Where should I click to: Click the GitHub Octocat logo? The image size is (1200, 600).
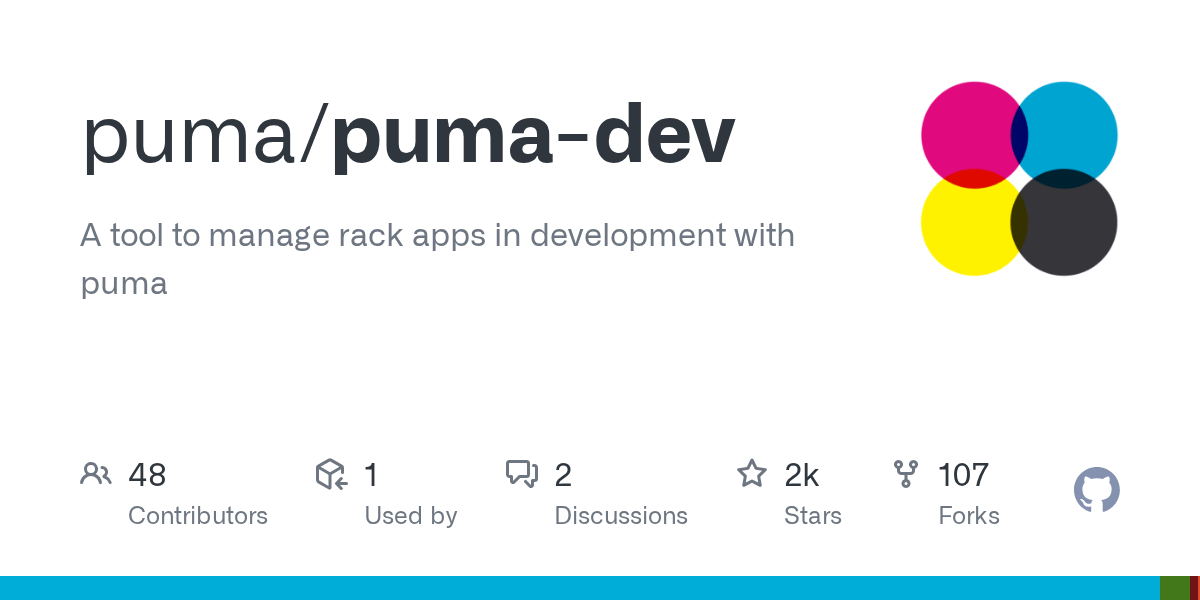(x=1096, y=490)
